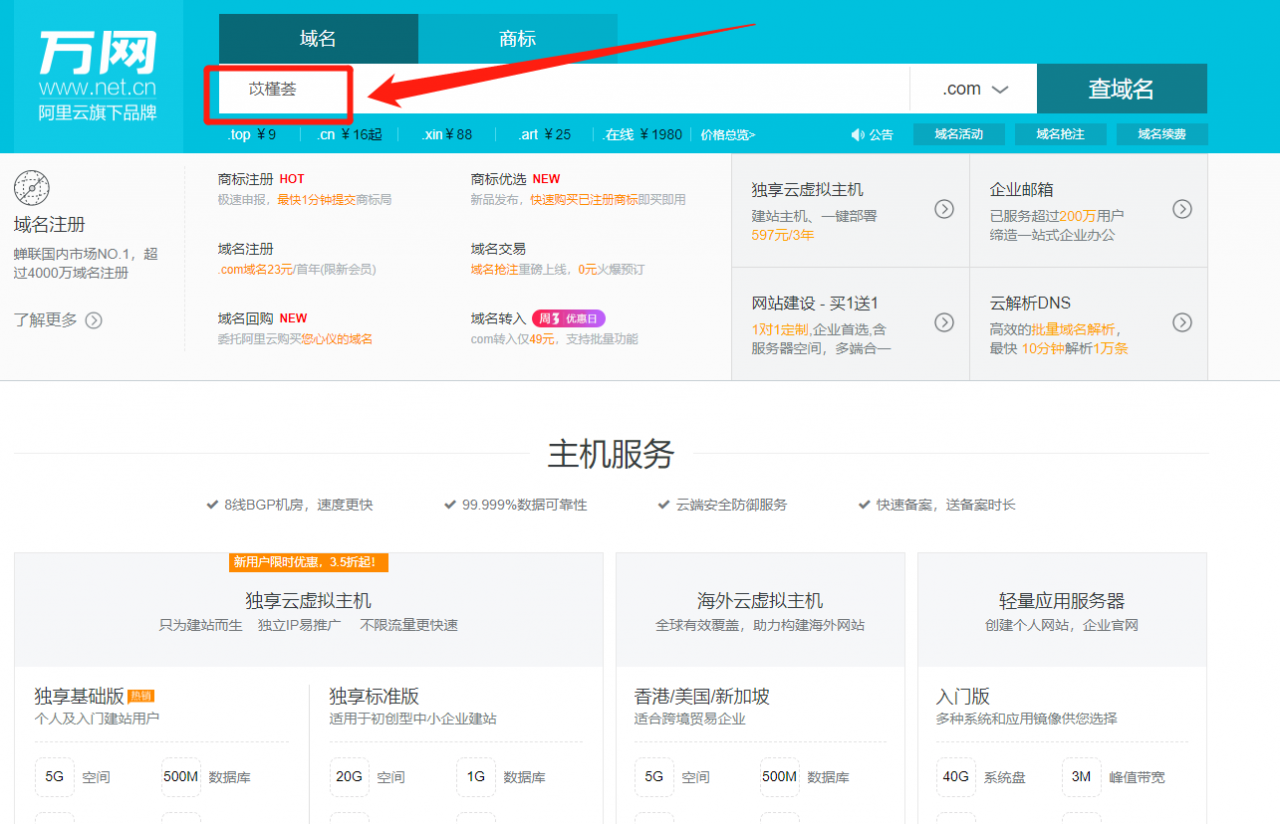Screen dimensions: 1280x824
Task: Open 域名抢注 from the top bar
Action: click(x=1060, y=134)
